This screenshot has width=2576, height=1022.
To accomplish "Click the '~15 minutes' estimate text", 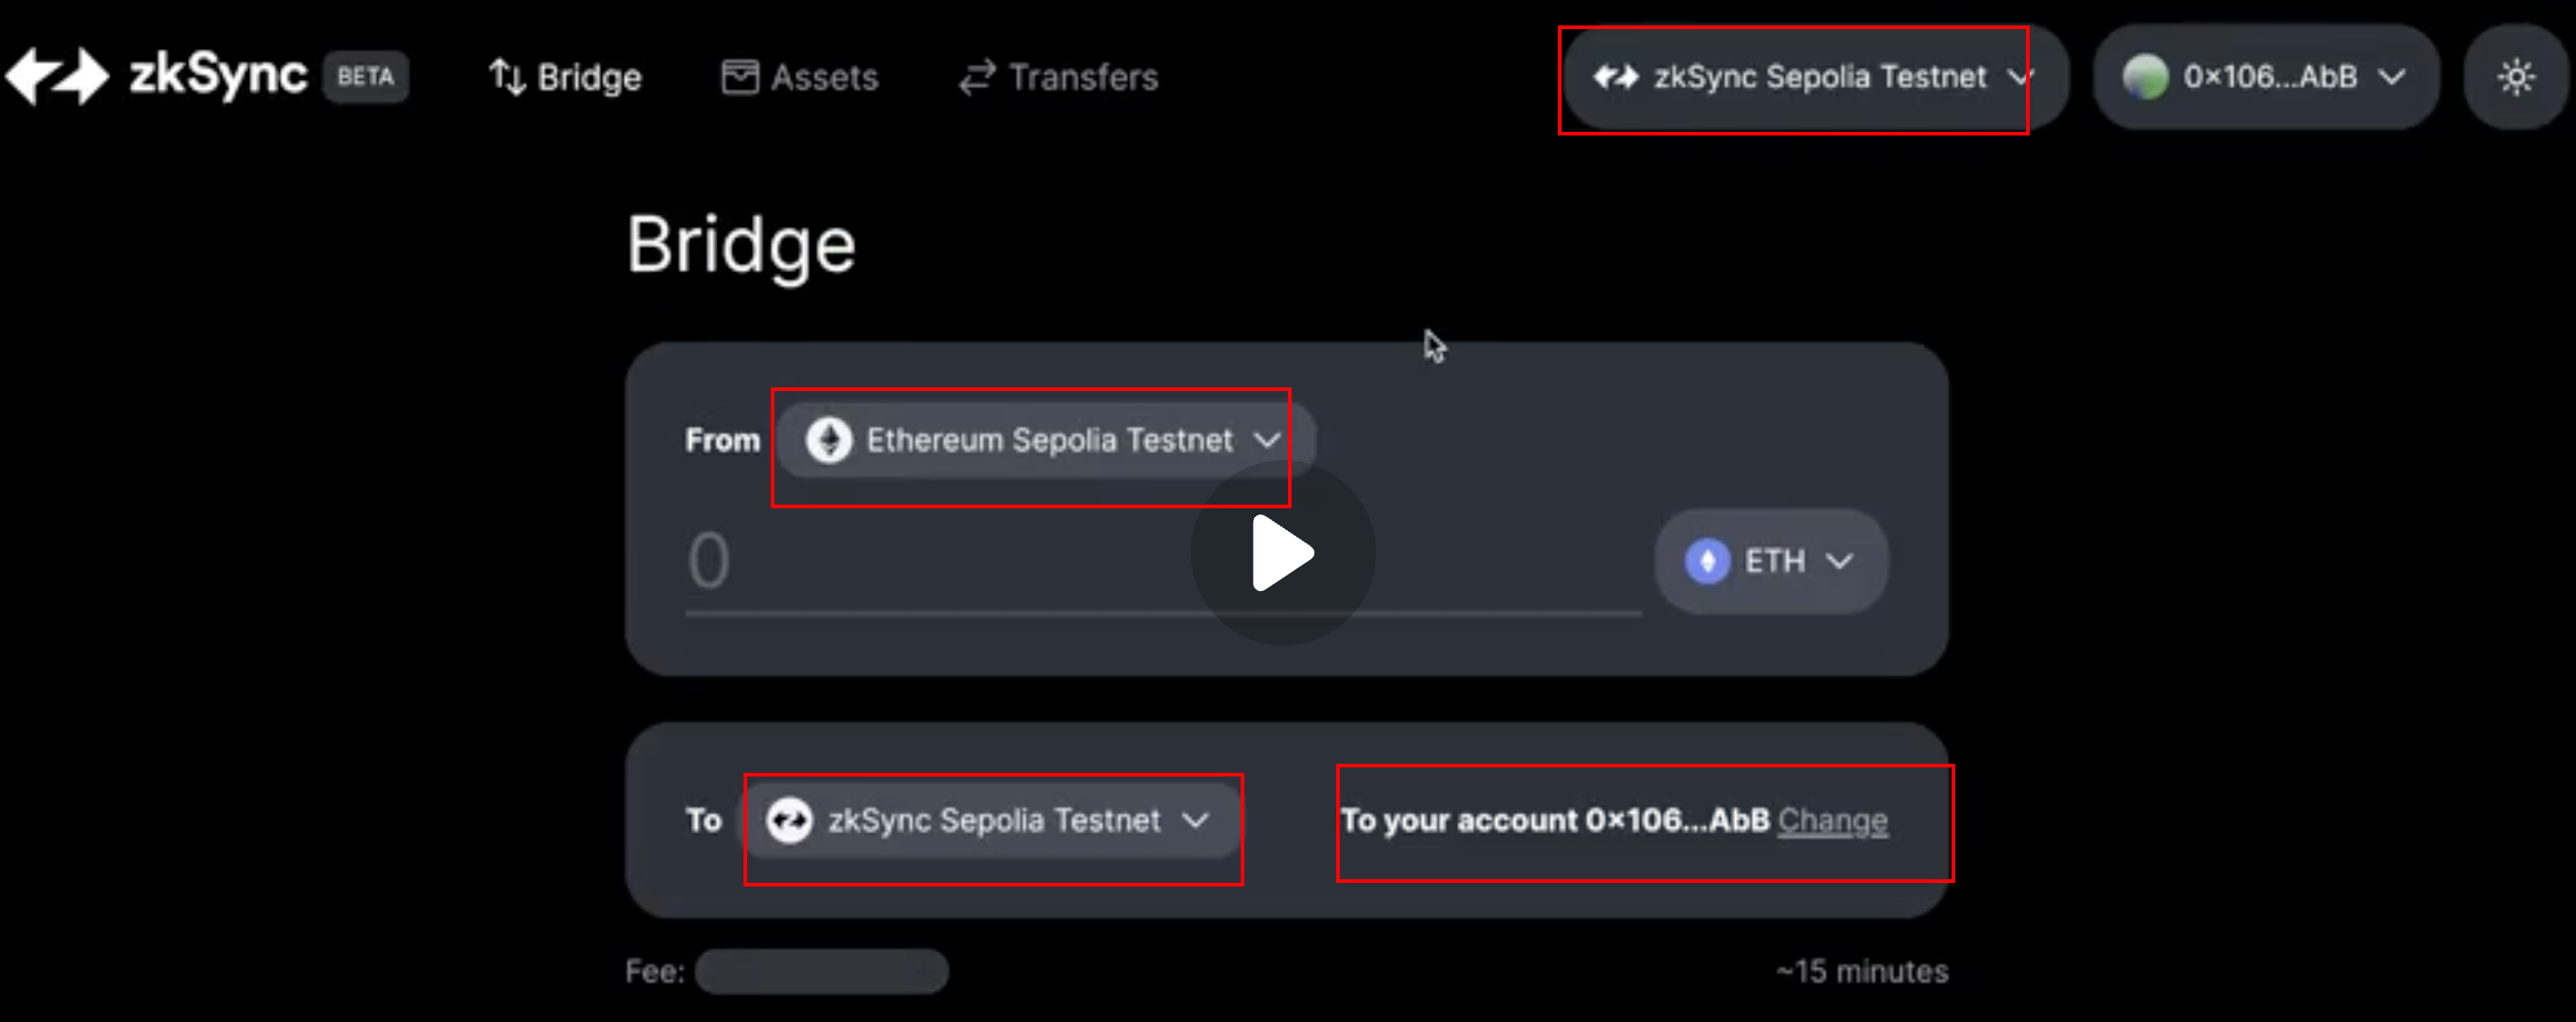I will tap(1862, 971).
